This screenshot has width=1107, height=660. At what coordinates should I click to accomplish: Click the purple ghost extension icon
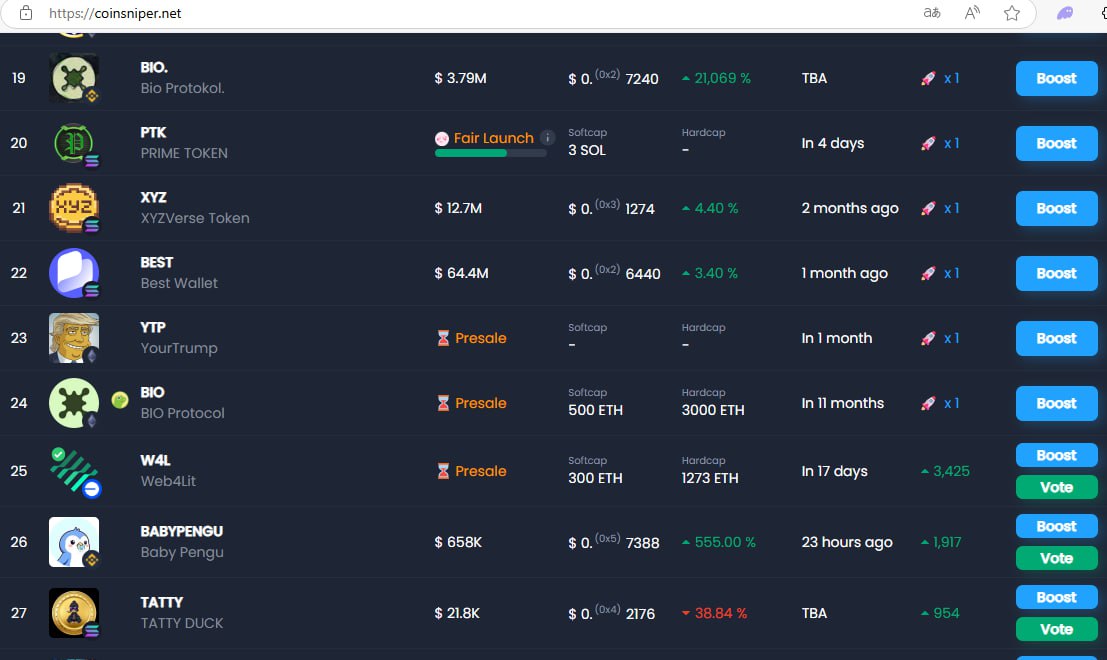(1064, 13)
